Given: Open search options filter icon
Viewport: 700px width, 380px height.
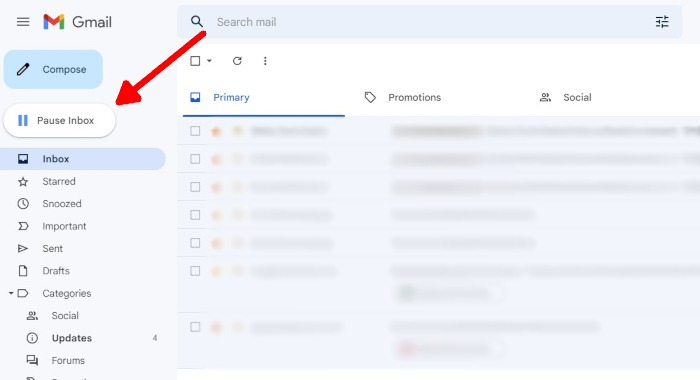Looking at the screenshot, I should pyautogui.click(x=662, y=21).
